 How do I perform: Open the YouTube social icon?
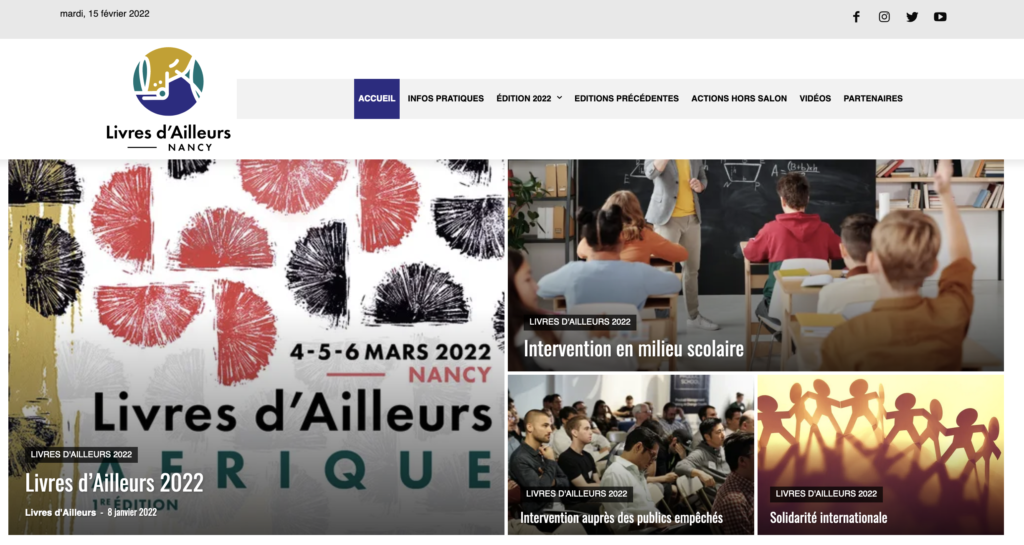click(940, 17)
